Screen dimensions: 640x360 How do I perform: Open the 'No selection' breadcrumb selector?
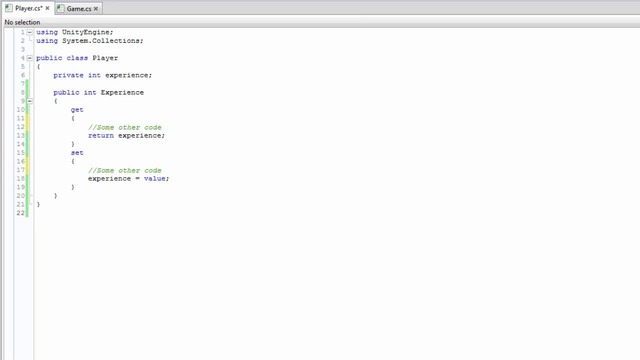tap(22, 22)
